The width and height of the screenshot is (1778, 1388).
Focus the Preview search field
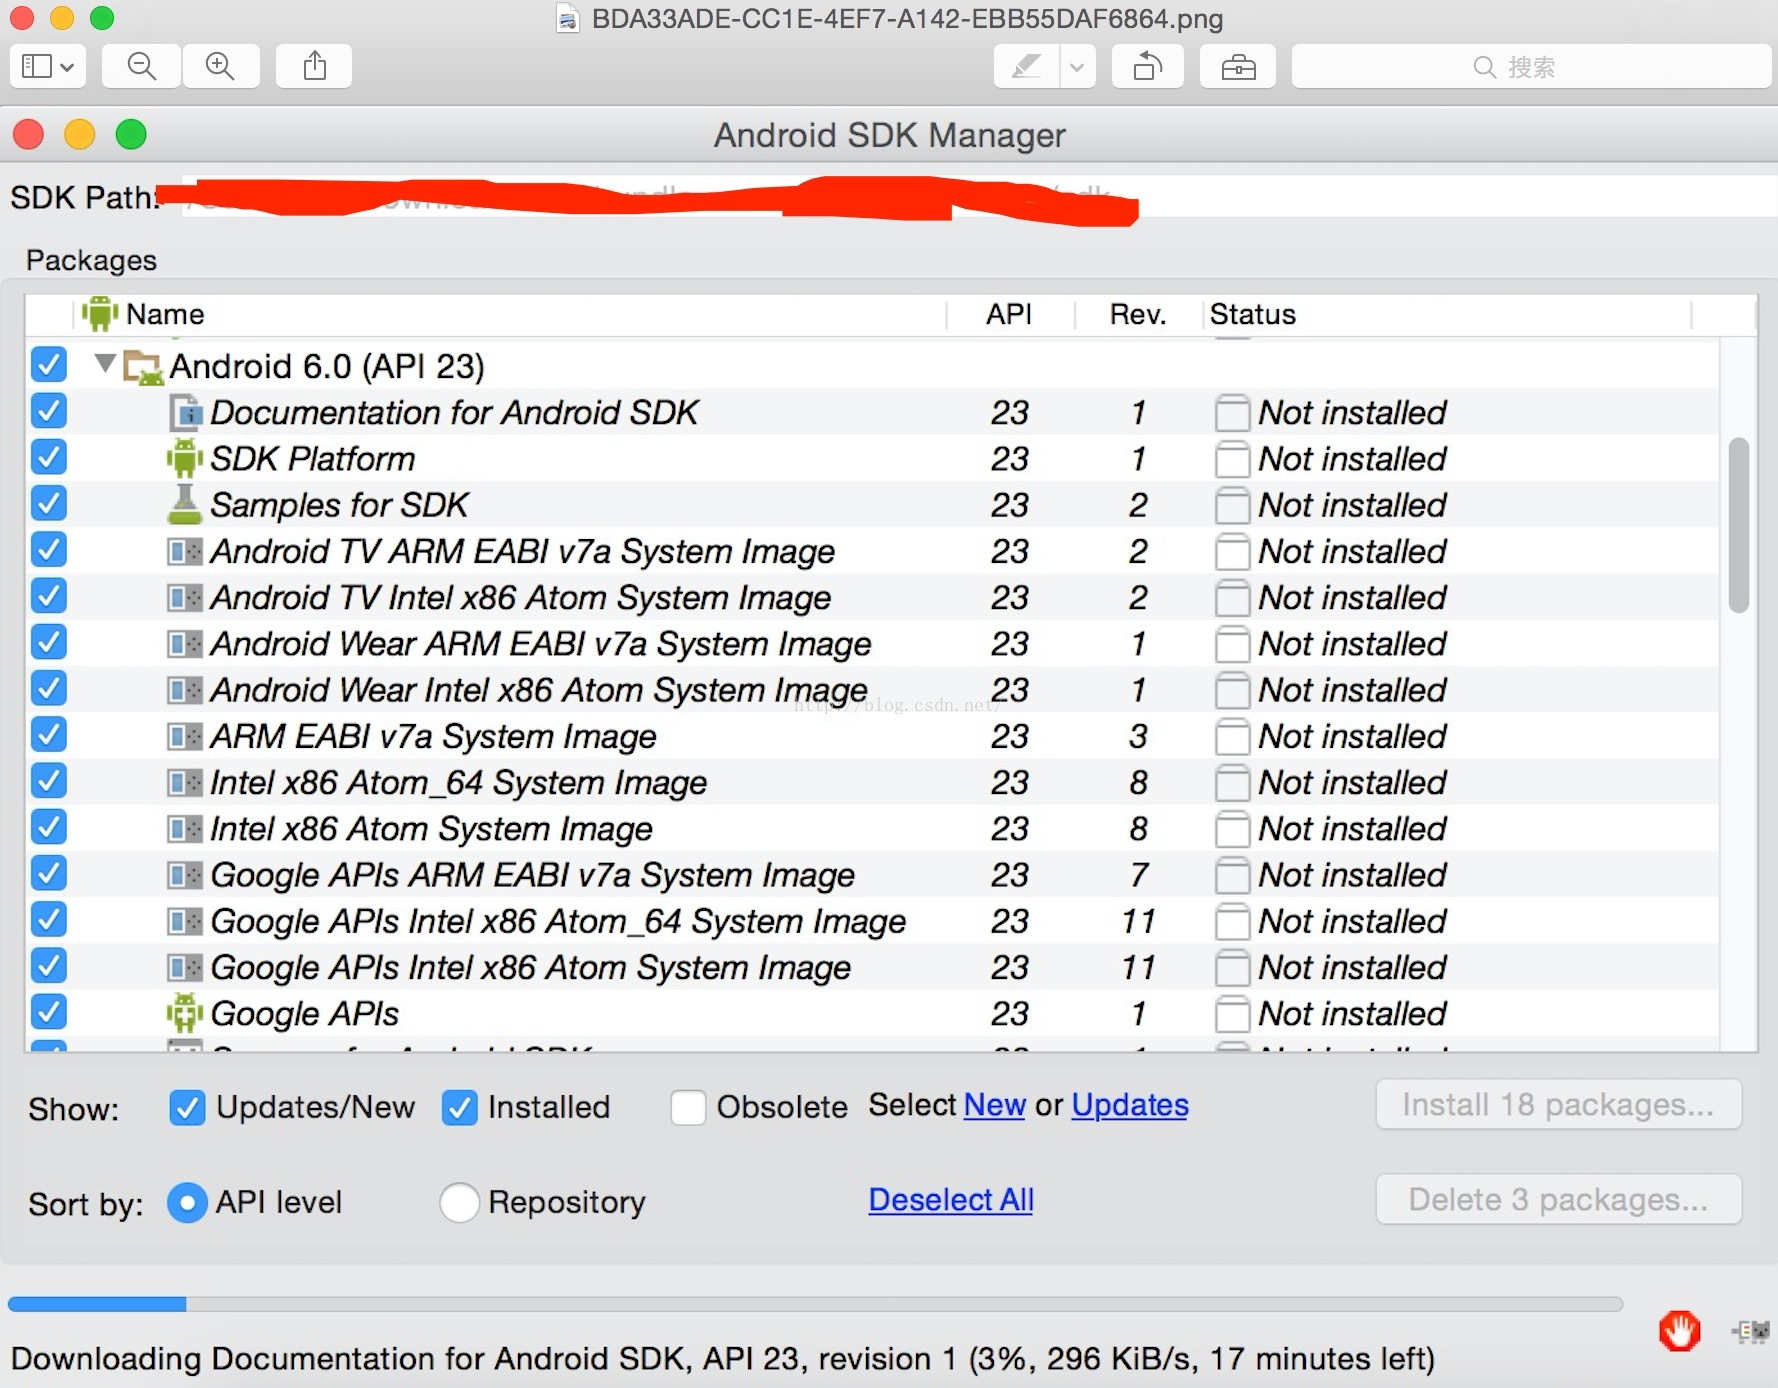1530,67
